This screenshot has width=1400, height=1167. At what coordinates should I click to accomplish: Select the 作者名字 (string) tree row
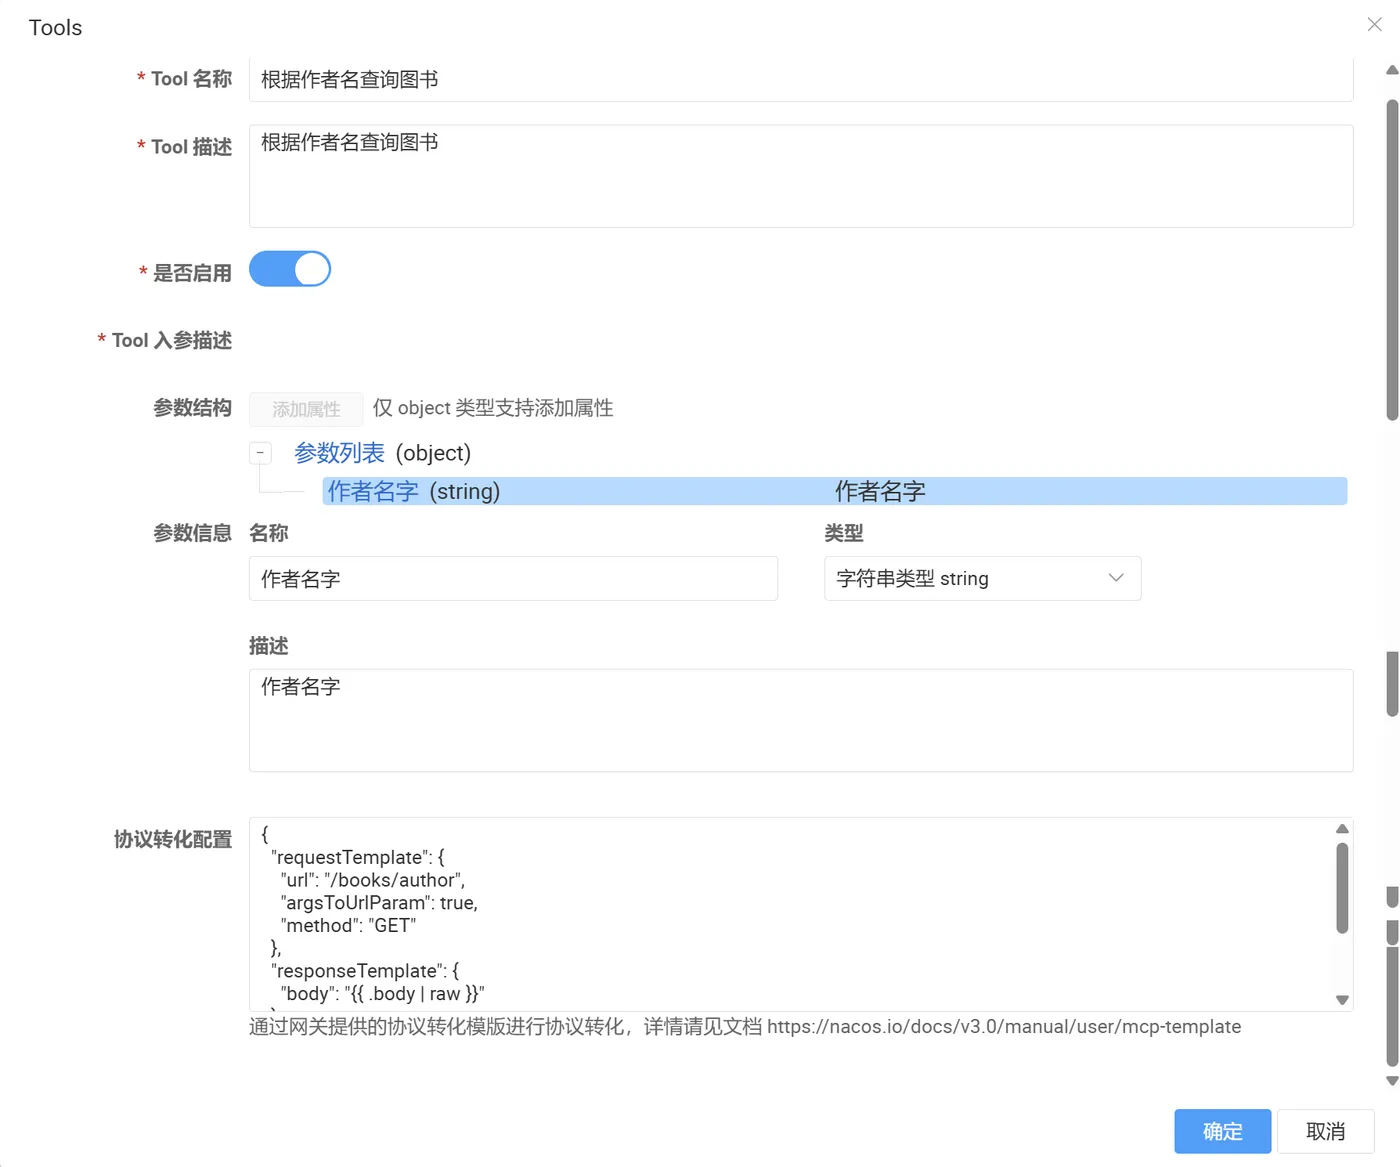click(x=834, y=491)
